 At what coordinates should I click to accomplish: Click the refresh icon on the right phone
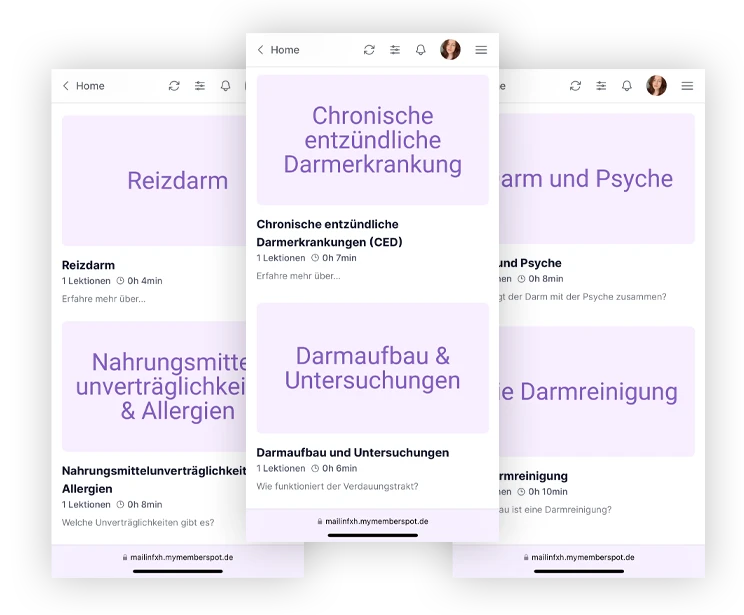pyautogui.click(x=575, y=86)
